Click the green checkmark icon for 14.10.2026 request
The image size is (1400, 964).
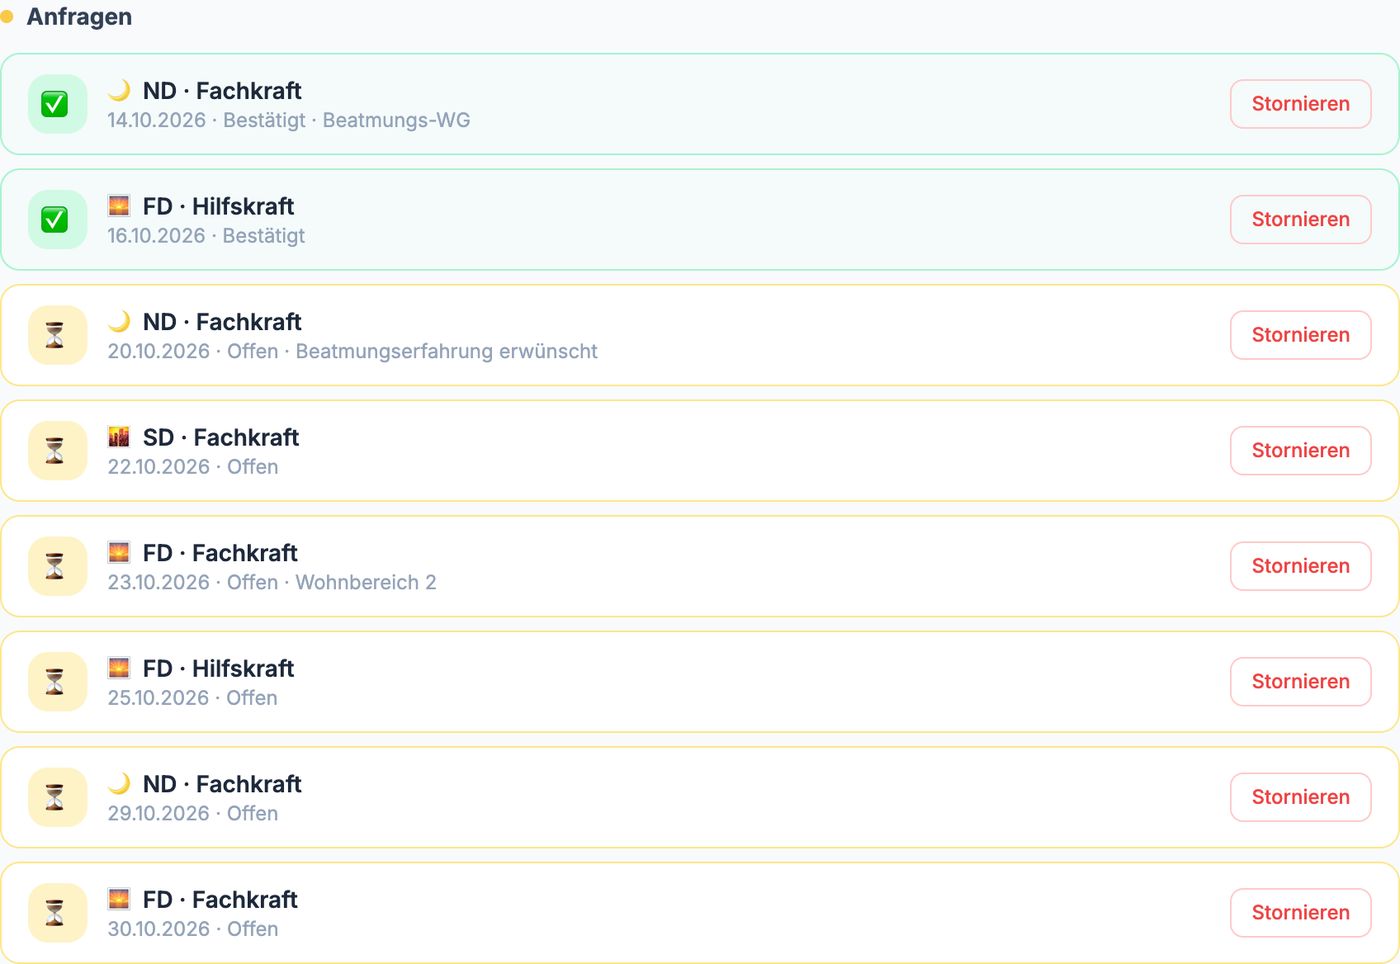pyautogui.click(x=55, y=104)
